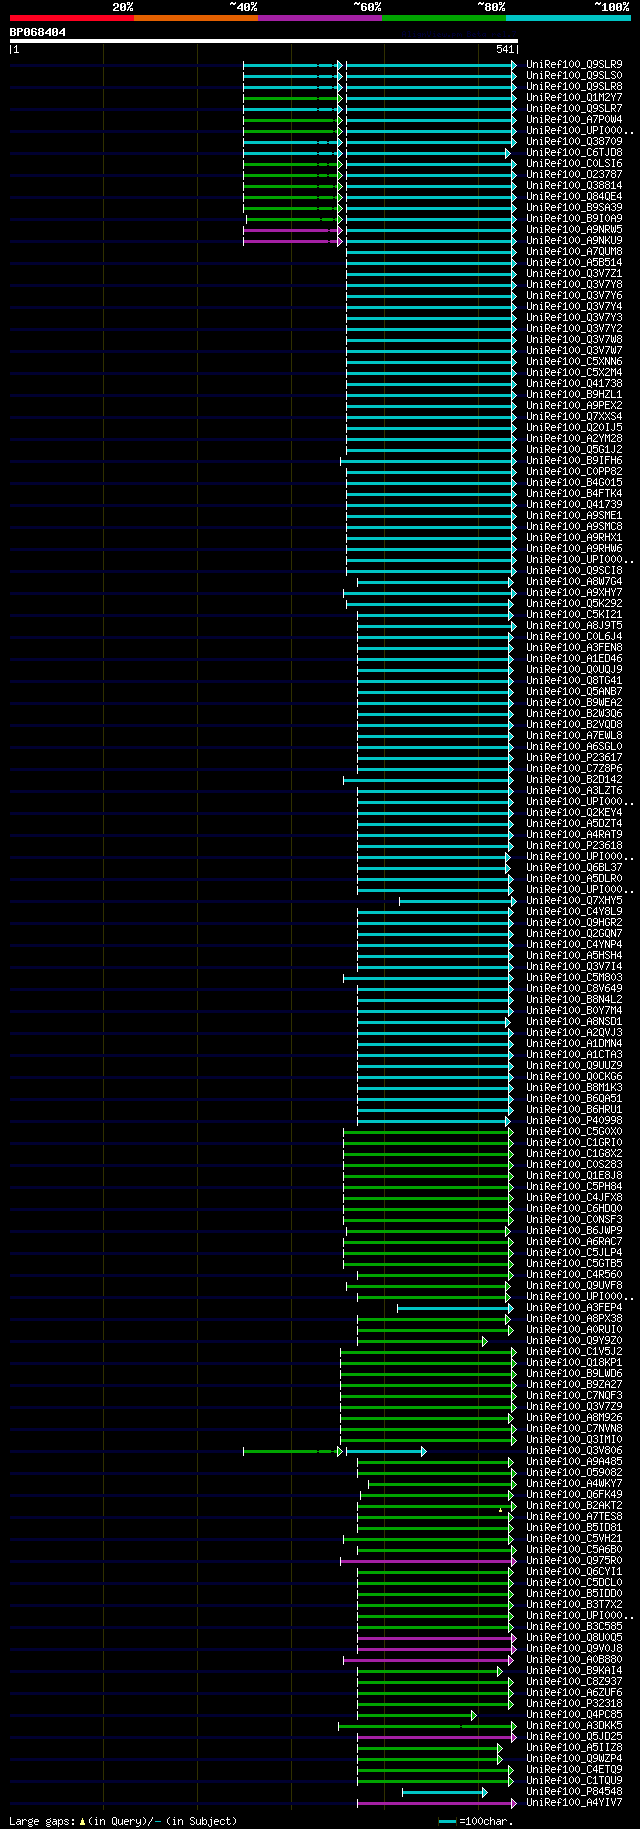640x1829 pixels.
Task: Open hit UniRef100_C6TJD8
Action: pyautogui.click(x=574, y=153)
